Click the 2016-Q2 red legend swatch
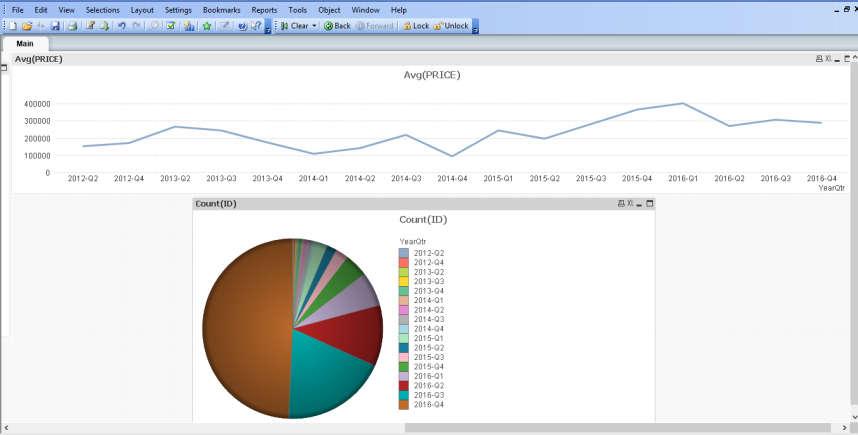 pyautogui.click(x=404, y=386)
